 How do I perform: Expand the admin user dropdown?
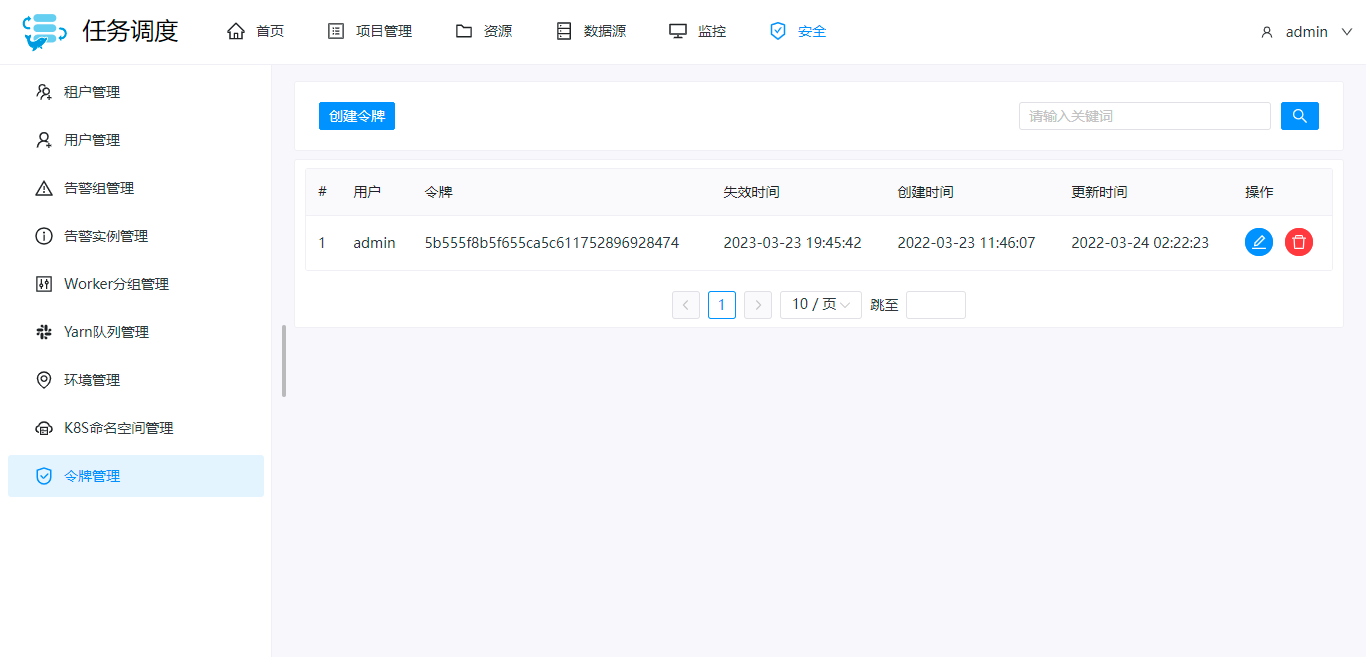point(1306,32)
